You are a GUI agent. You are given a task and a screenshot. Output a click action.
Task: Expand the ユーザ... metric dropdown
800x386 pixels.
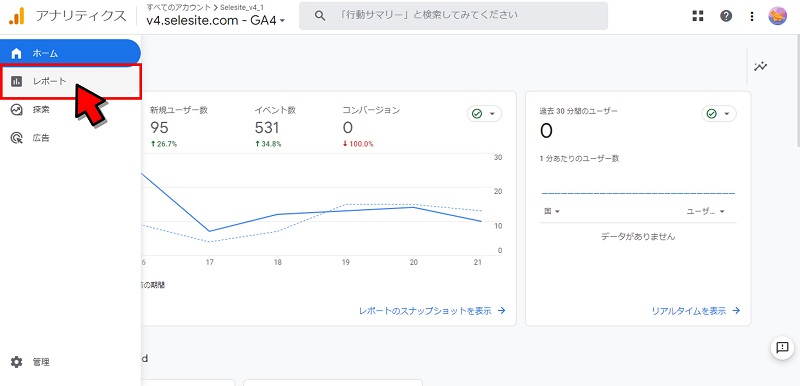click(x=706, y=212)
